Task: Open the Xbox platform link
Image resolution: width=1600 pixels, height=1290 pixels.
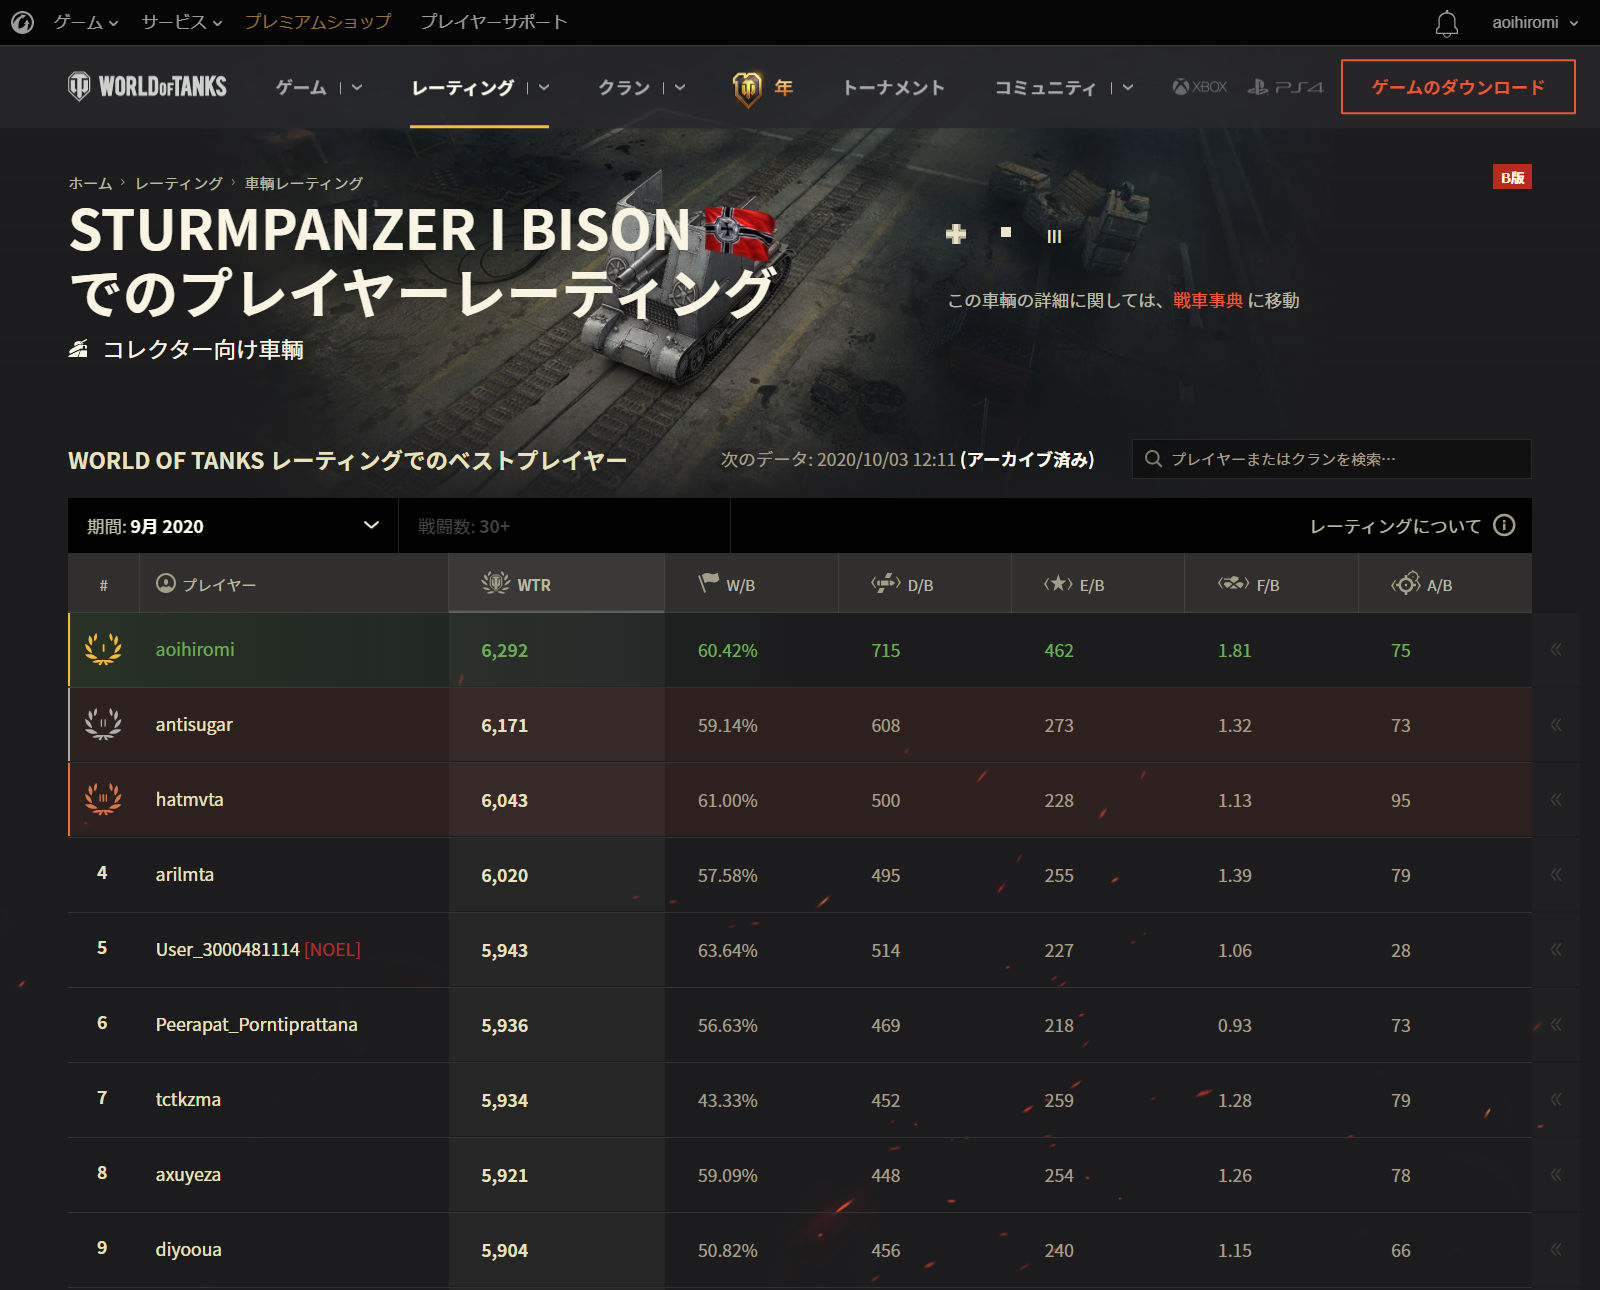Action: [x=1200, y=87]
